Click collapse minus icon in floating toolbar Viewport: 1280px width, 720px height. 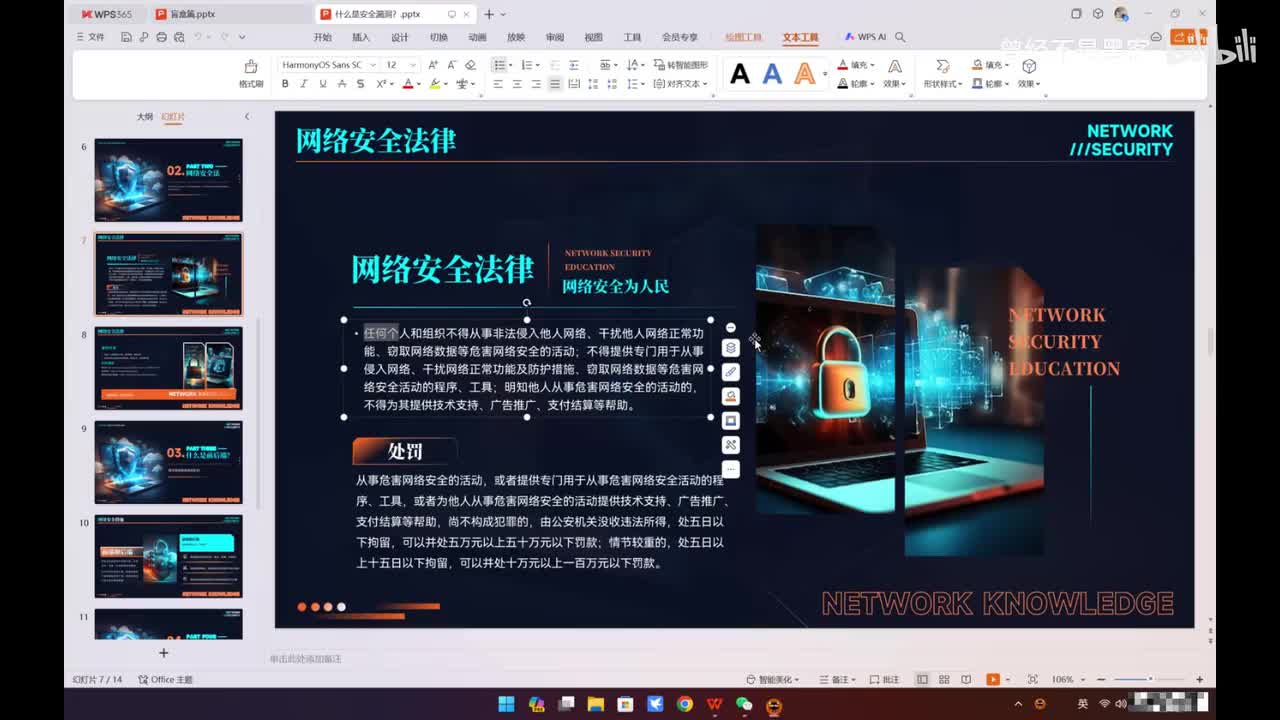[x=731, y=328]
